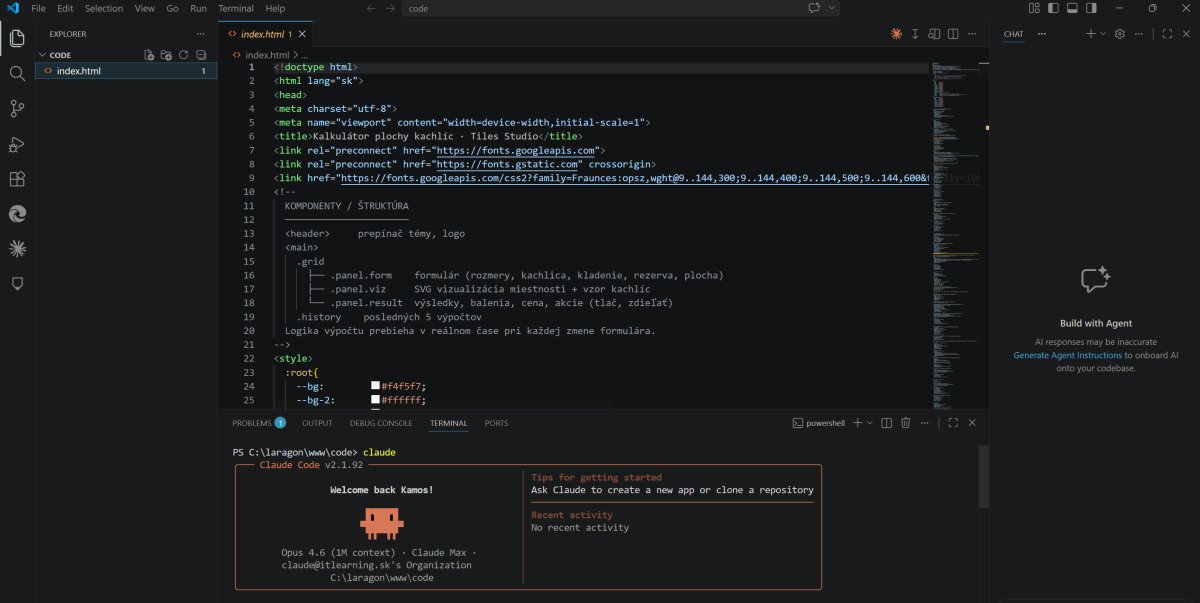The width and height of the screenshot is (1200, 603).
Task: Open chat settings gear icon
Action: [x=1120, y=34]
